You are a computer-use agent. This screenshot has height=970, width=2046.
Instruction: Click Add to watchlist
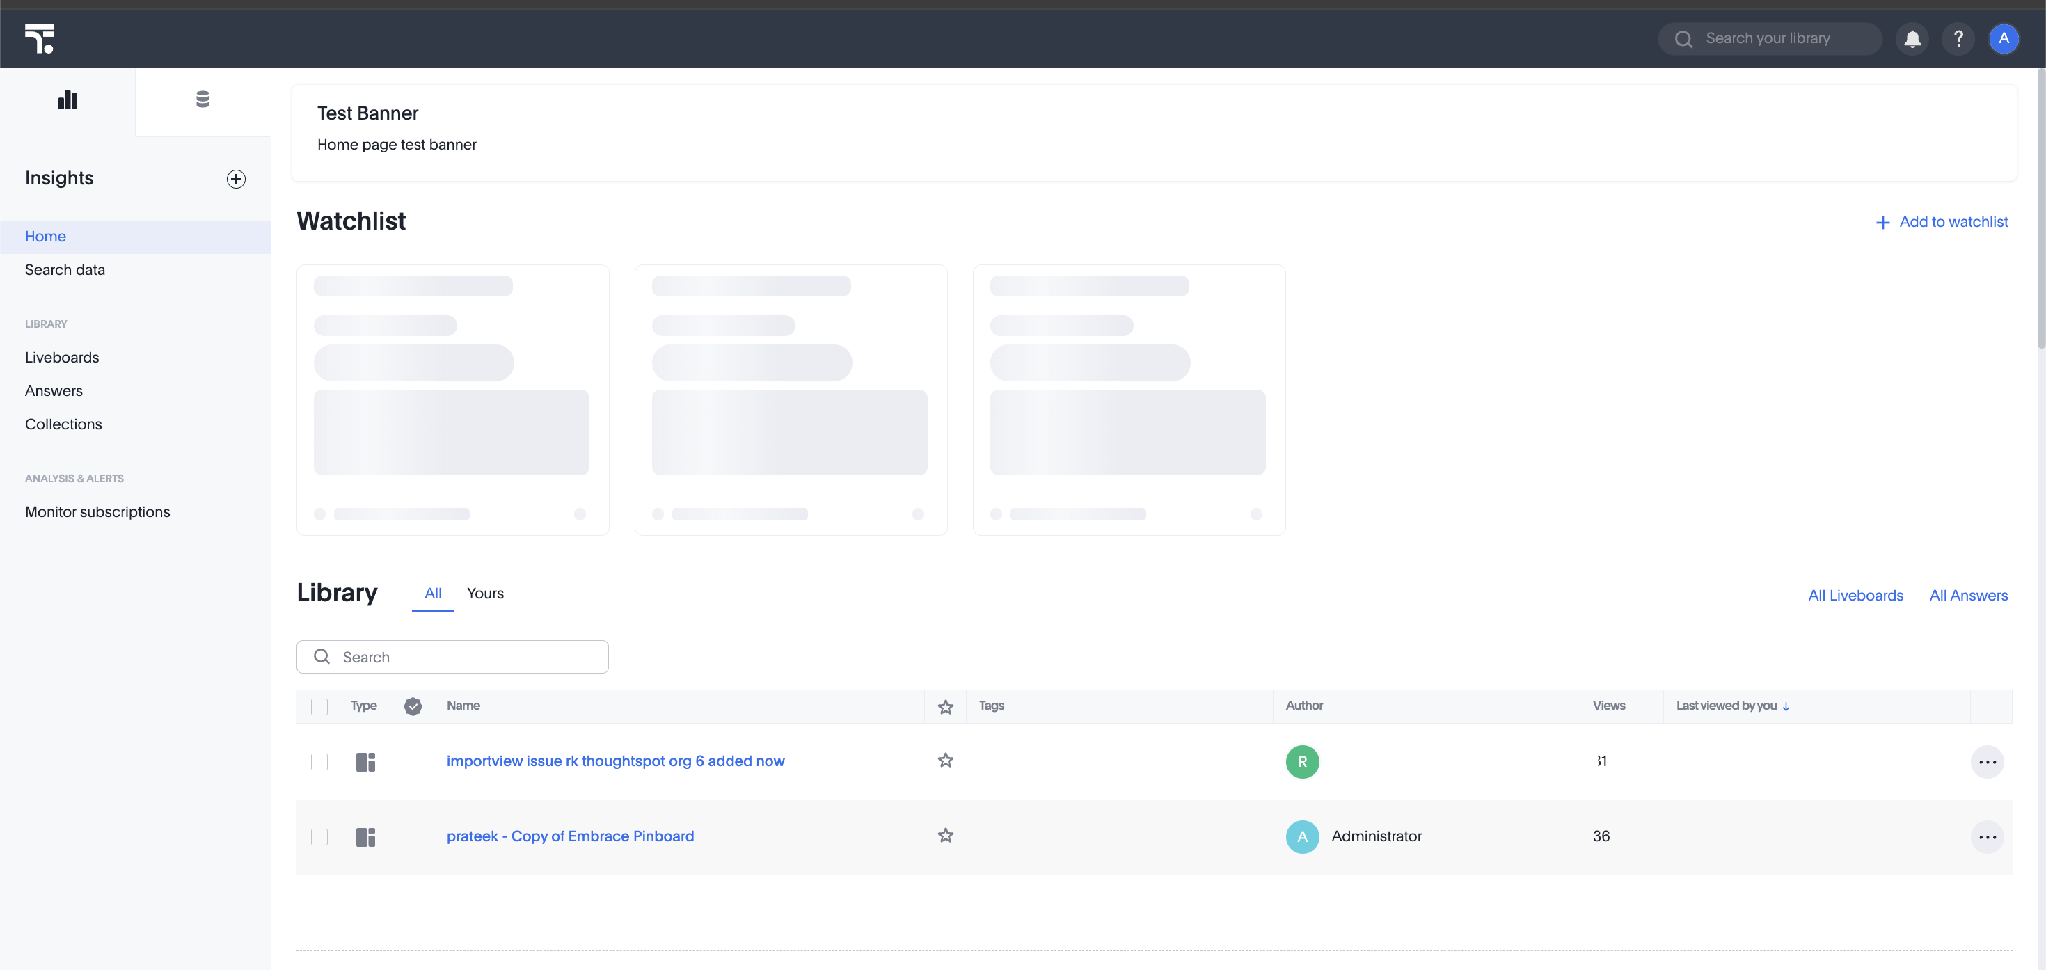point(1941,222)
